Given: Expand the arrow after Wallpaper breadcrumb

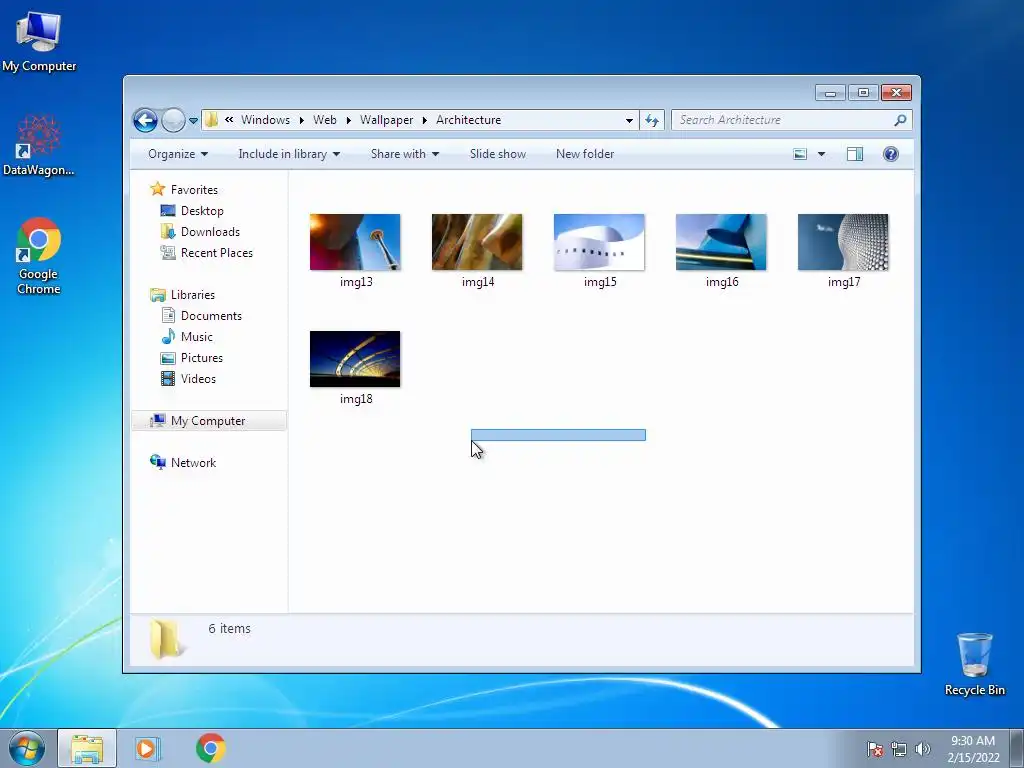Looking at the screenshot, I should pos(424,120).
